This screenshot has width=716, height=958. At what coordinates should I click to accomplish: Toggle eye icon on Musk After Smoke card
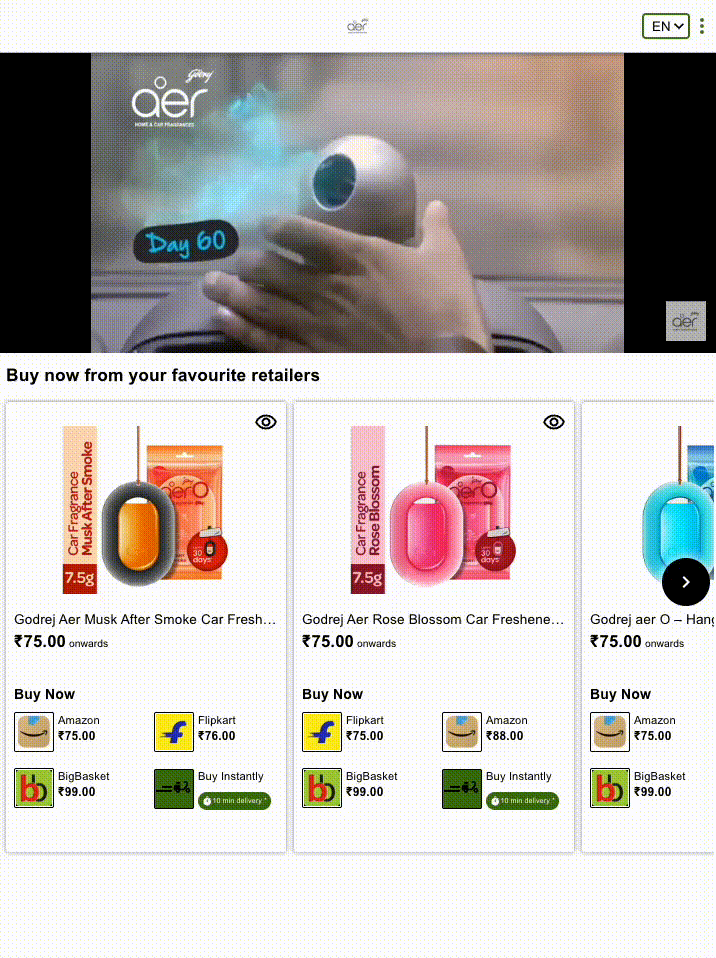tap(266, 422)
